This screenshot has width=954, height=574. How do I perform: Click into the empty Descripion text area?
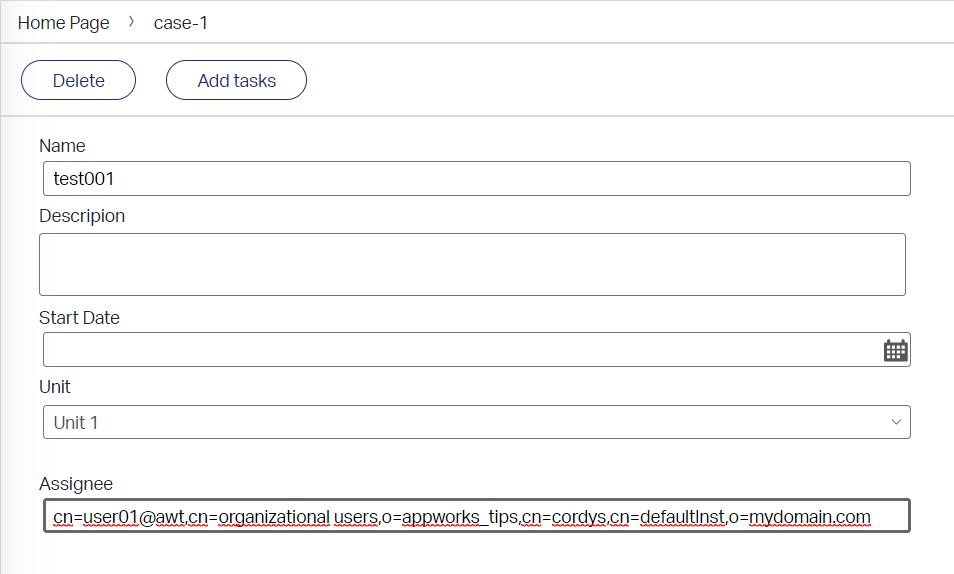click(x=472, y=265)
